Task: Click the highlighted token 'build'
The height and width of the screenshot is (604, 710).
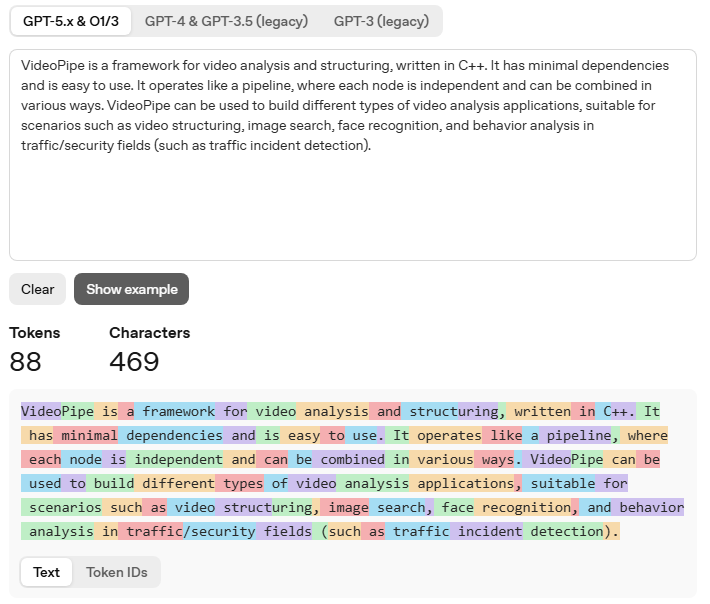Action: pyautogui.click(x=110, y=483)
